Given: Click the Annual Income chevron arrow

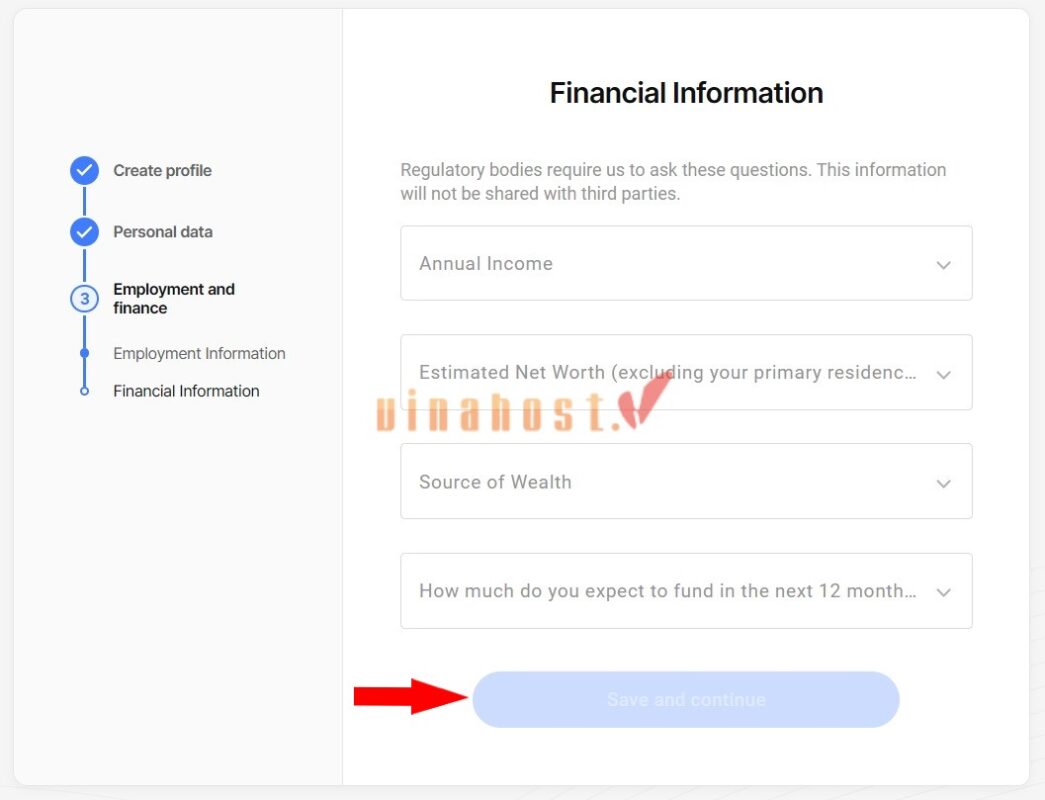Looking at the screenshot, I should click(x=943, y=265).
